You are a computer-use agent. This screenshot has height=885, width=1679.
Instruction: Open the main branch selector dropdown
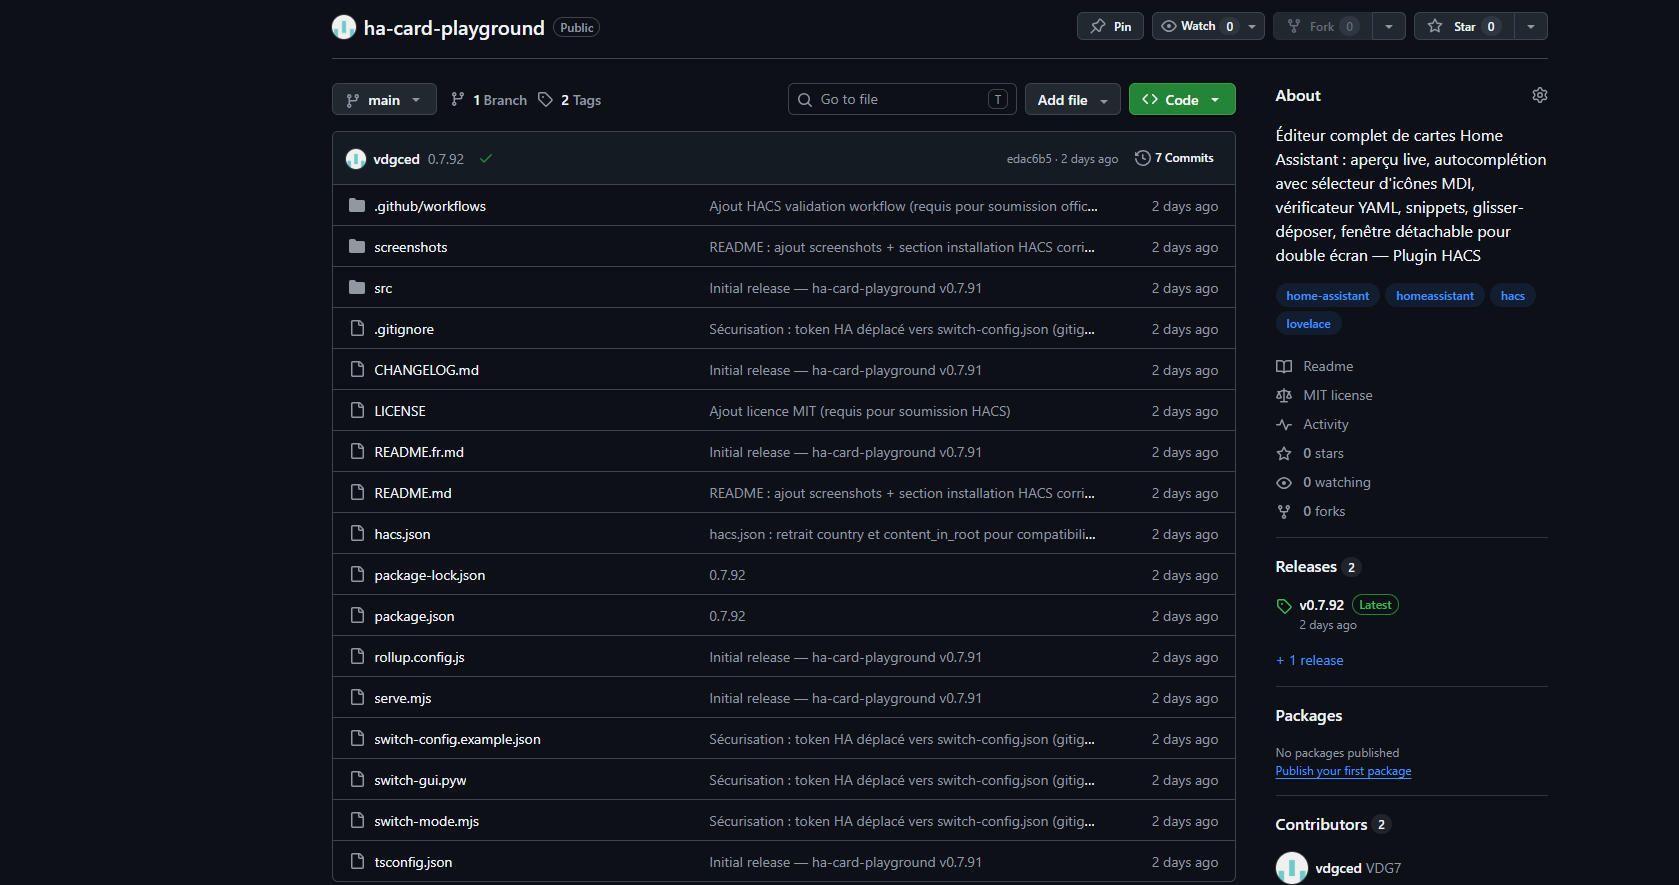(x=384, y=100)
